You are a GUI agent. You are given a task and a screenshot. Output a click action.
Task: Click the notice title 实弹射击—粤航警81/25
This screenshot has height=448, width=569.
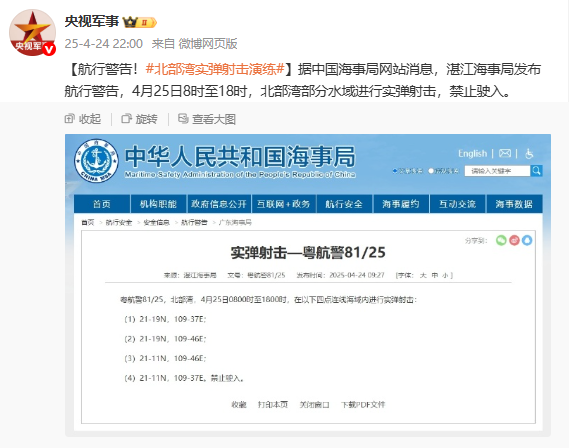tap(308, 252)
